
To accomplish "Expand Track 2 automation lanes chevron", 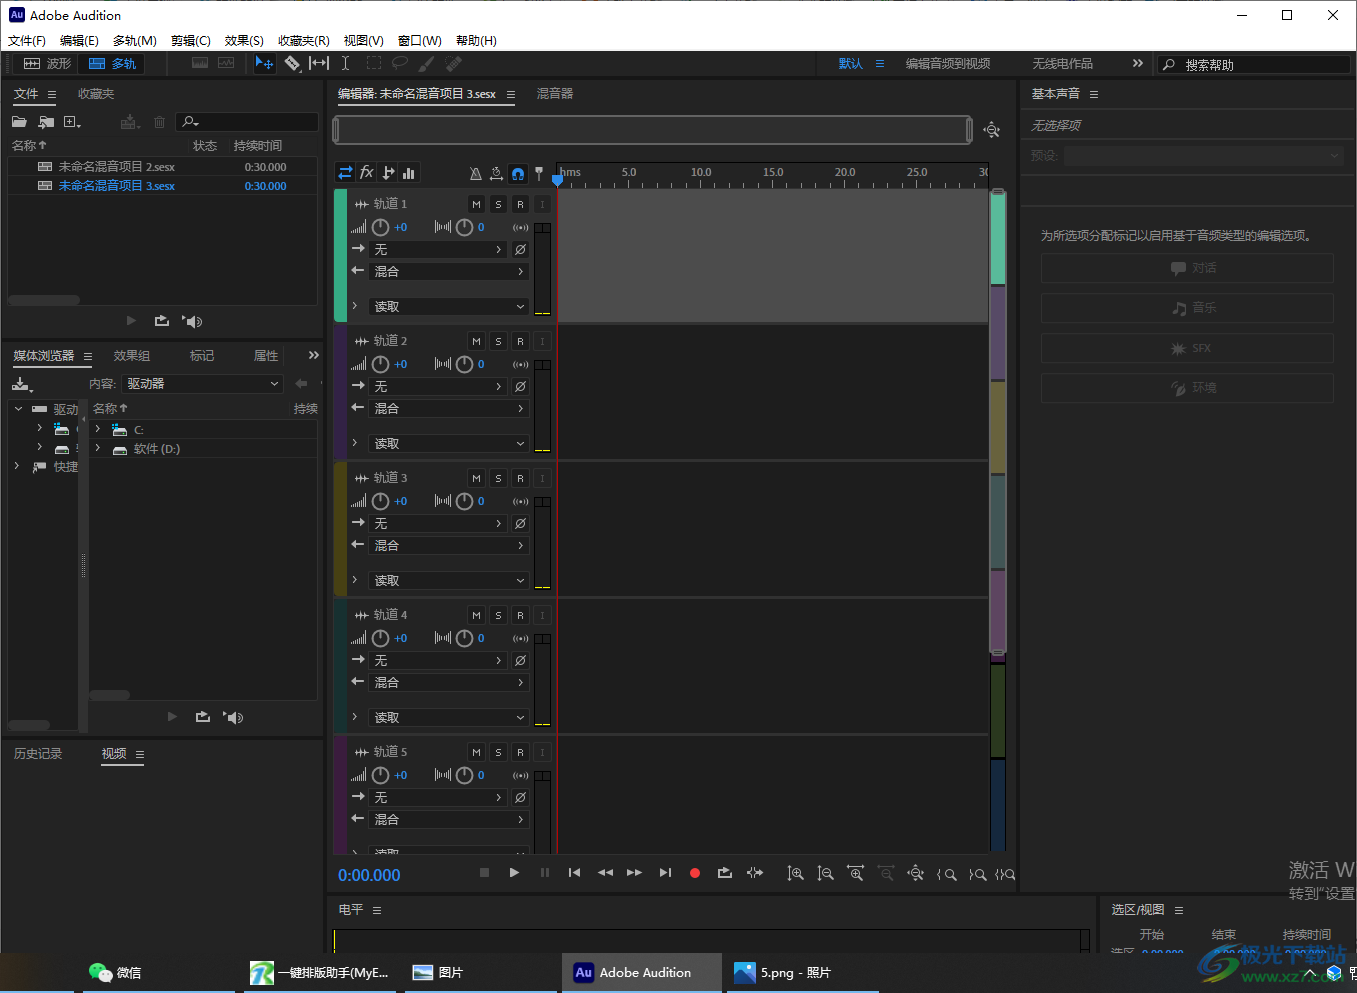I will 355,443.
